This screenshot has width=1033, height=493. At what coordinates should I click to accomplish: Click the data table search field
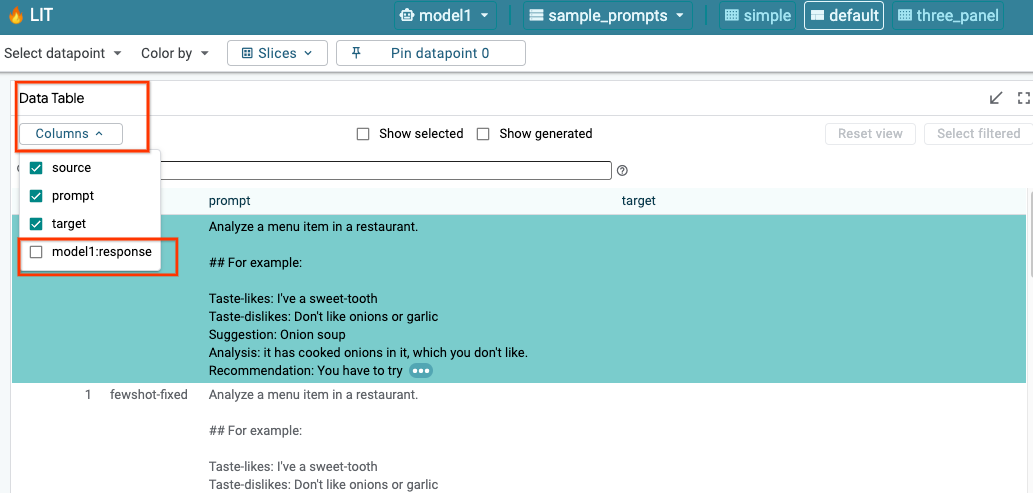(x=385, y=171)
